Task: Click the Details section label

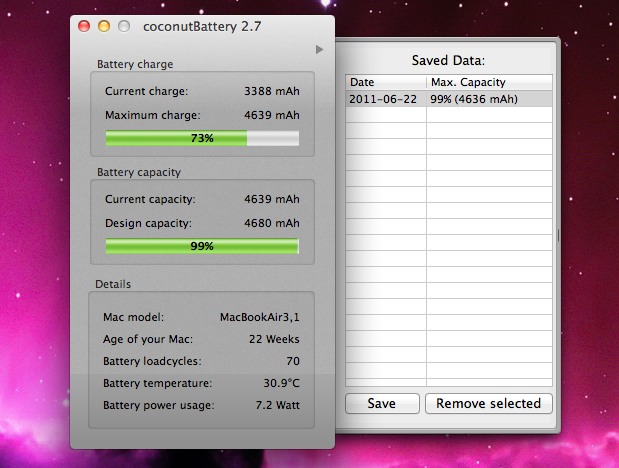Action: (113, 284)
